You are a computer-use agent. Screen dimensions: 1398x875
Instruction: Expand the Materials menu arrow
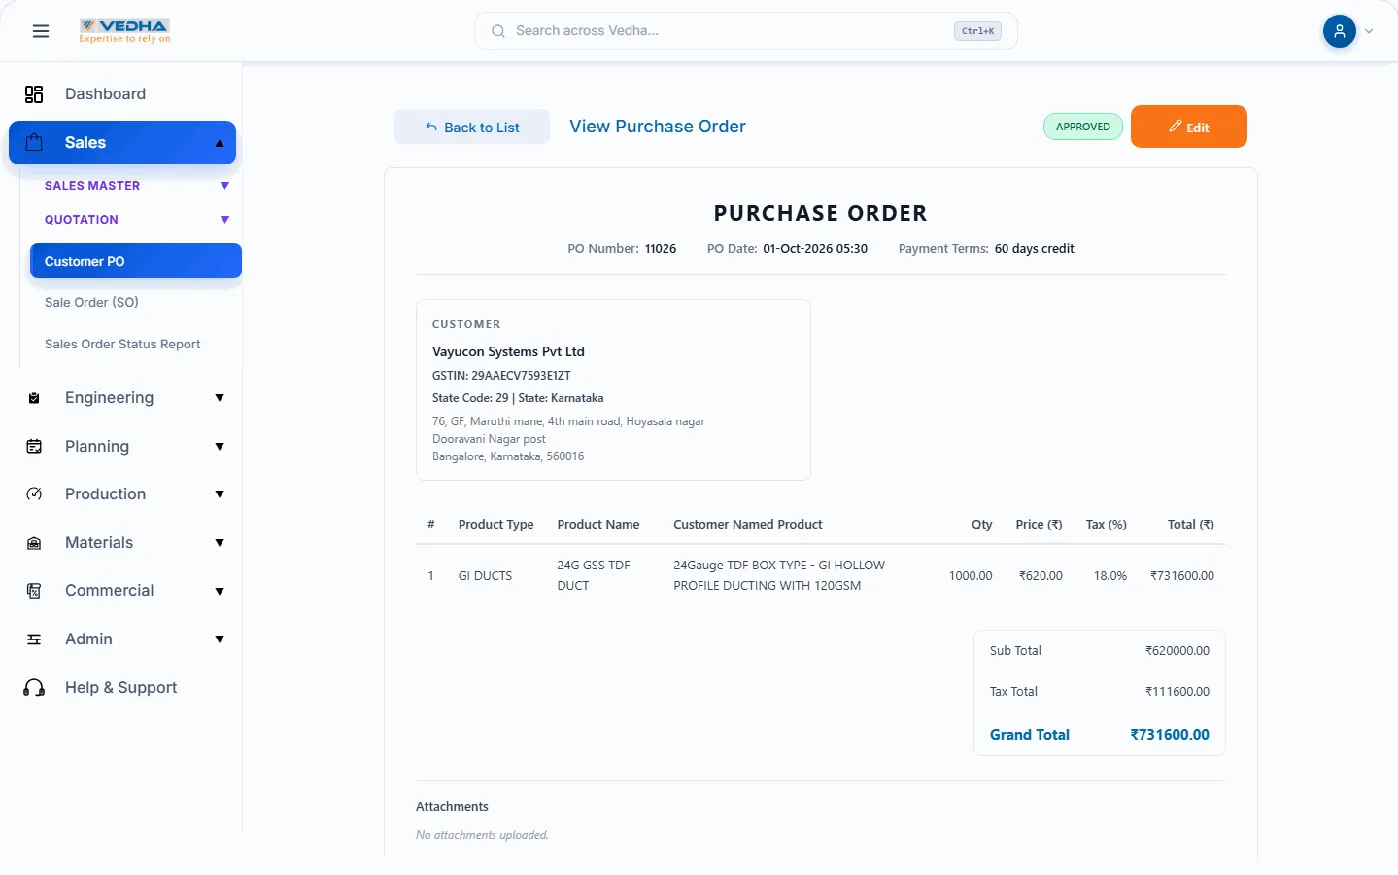pos(220,543)
